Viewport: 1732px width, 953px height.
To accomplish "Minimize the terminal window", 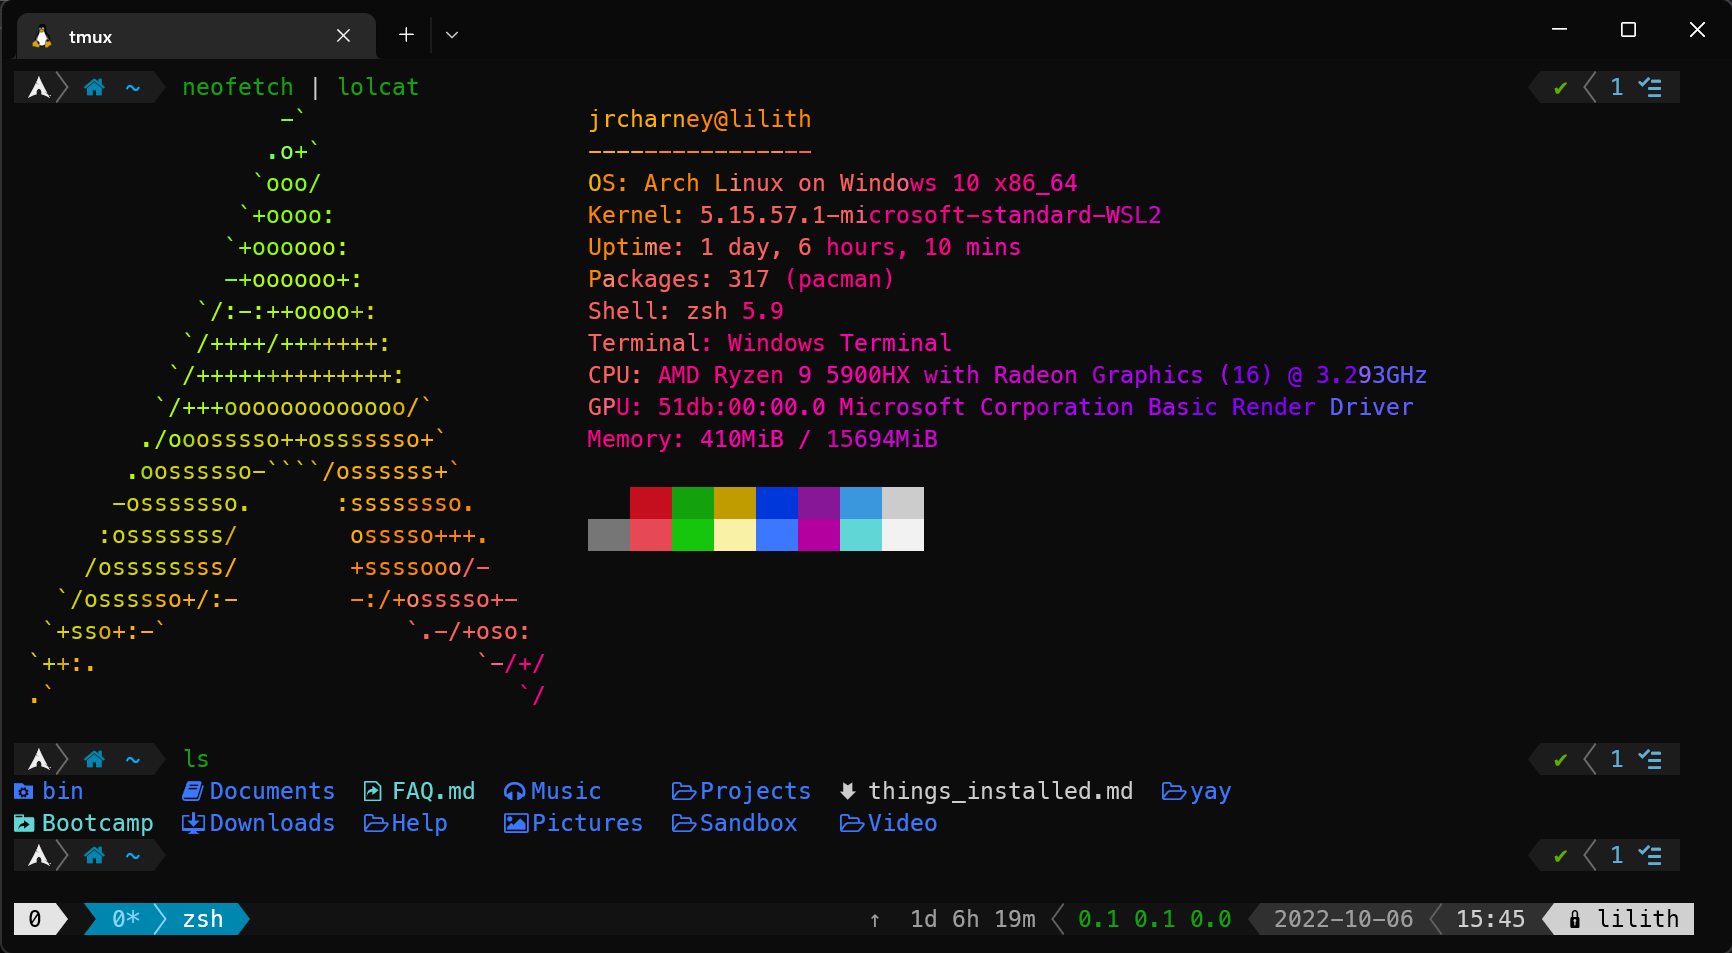I will click(x=1559, y=30).
